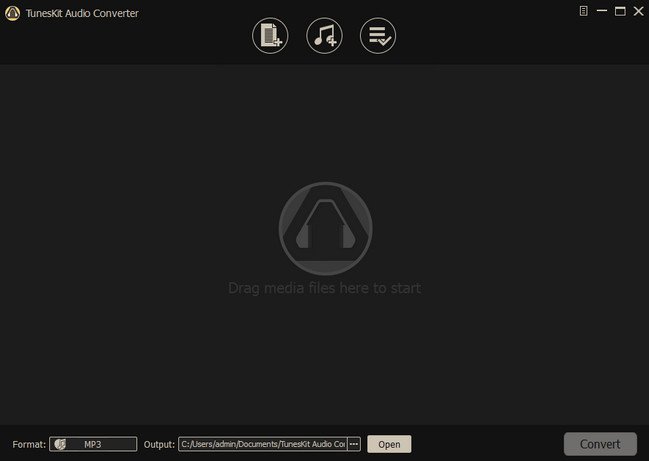Click the audio icon inside Format box
Screen dimensions: 649x461
pyautogui.click(x=61, y=444)
